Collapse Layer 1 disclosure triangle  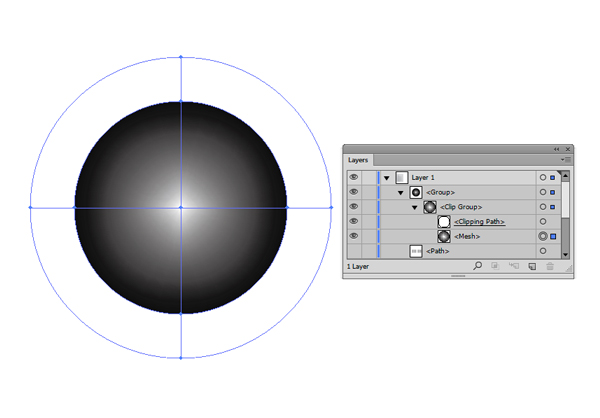click(386, 178)
